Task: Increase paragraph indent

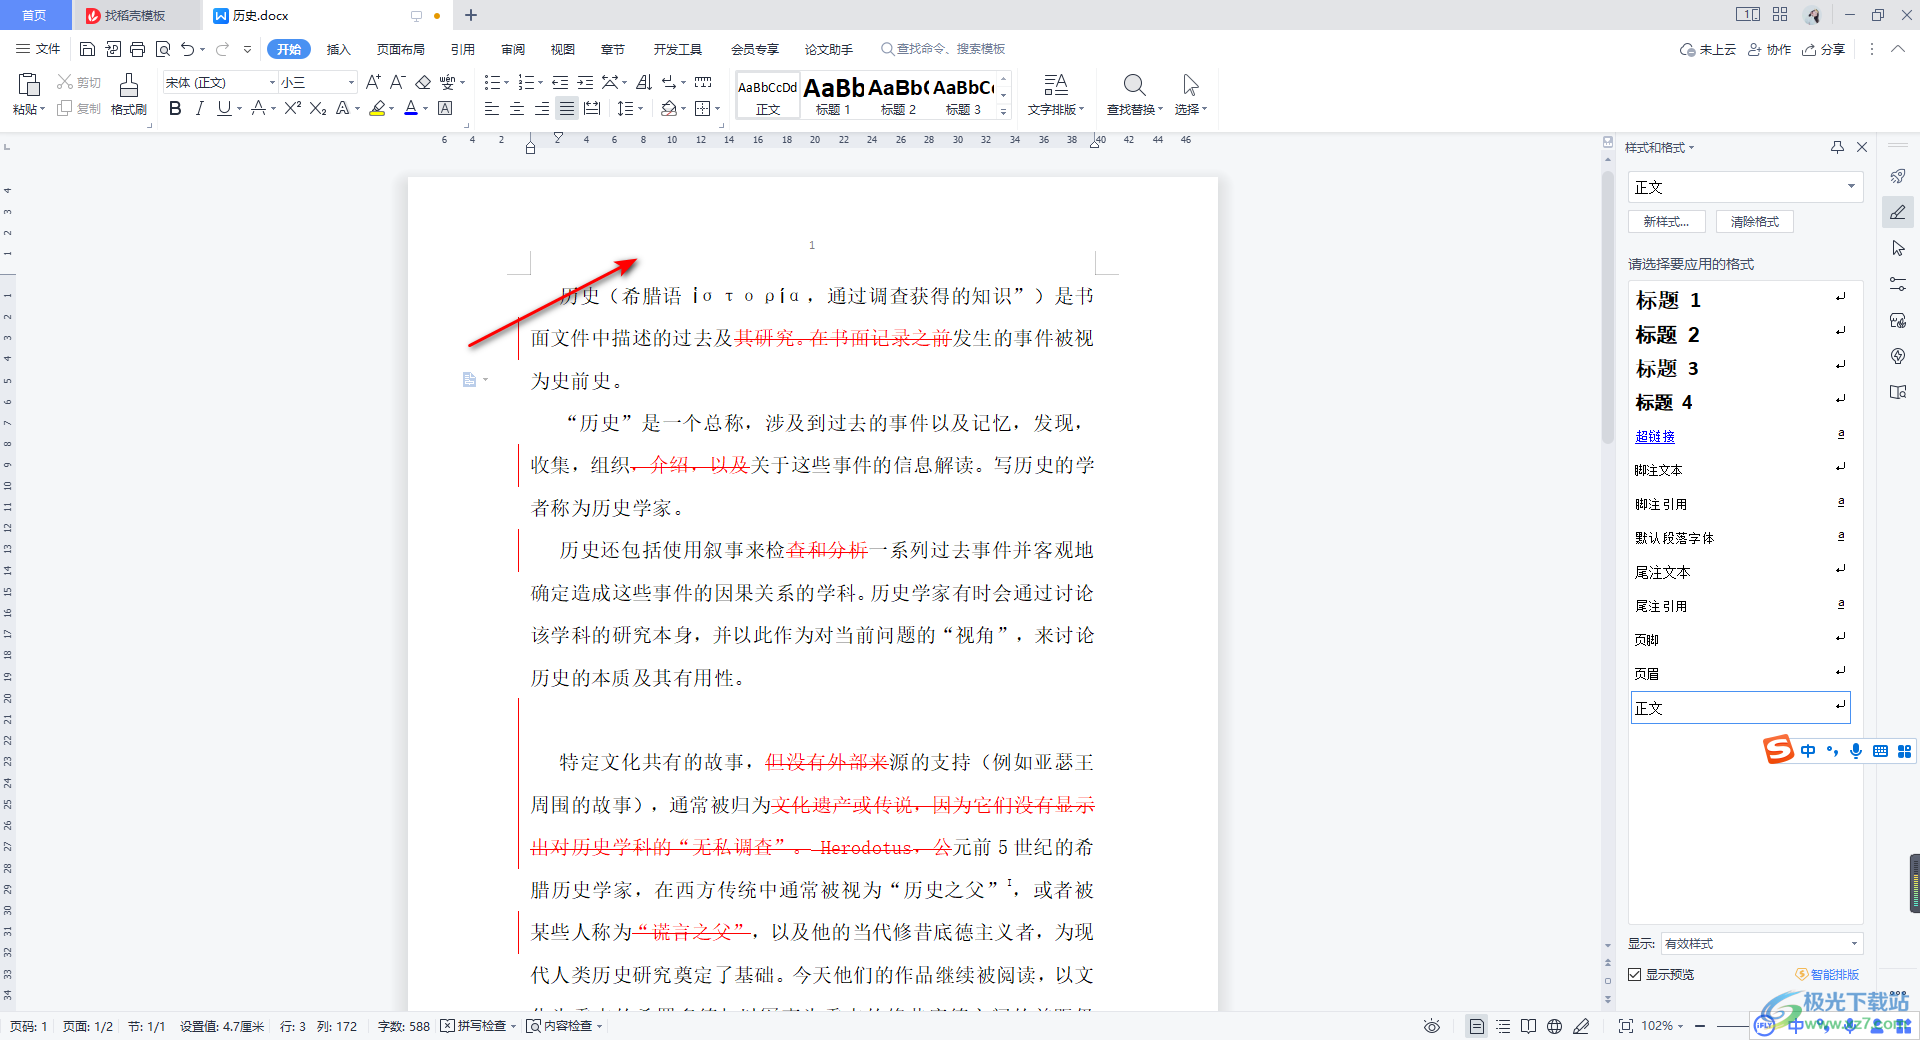Action: pyautogui.click(x=585, y=82)
